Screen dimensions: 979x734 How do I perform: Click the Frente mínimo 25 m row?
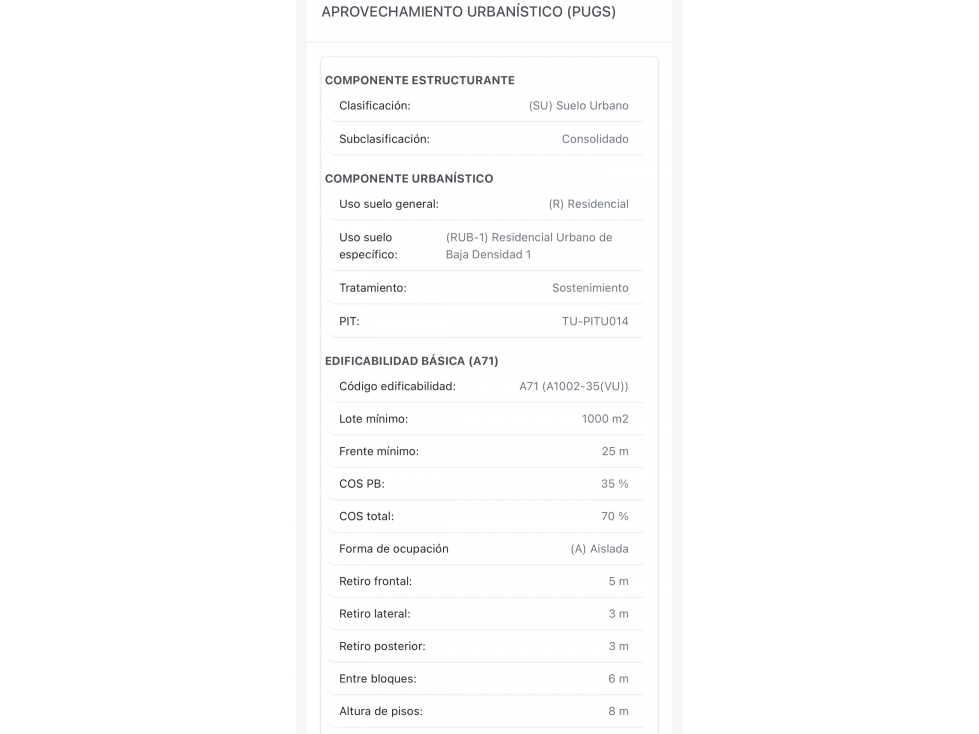pos(484,451)
